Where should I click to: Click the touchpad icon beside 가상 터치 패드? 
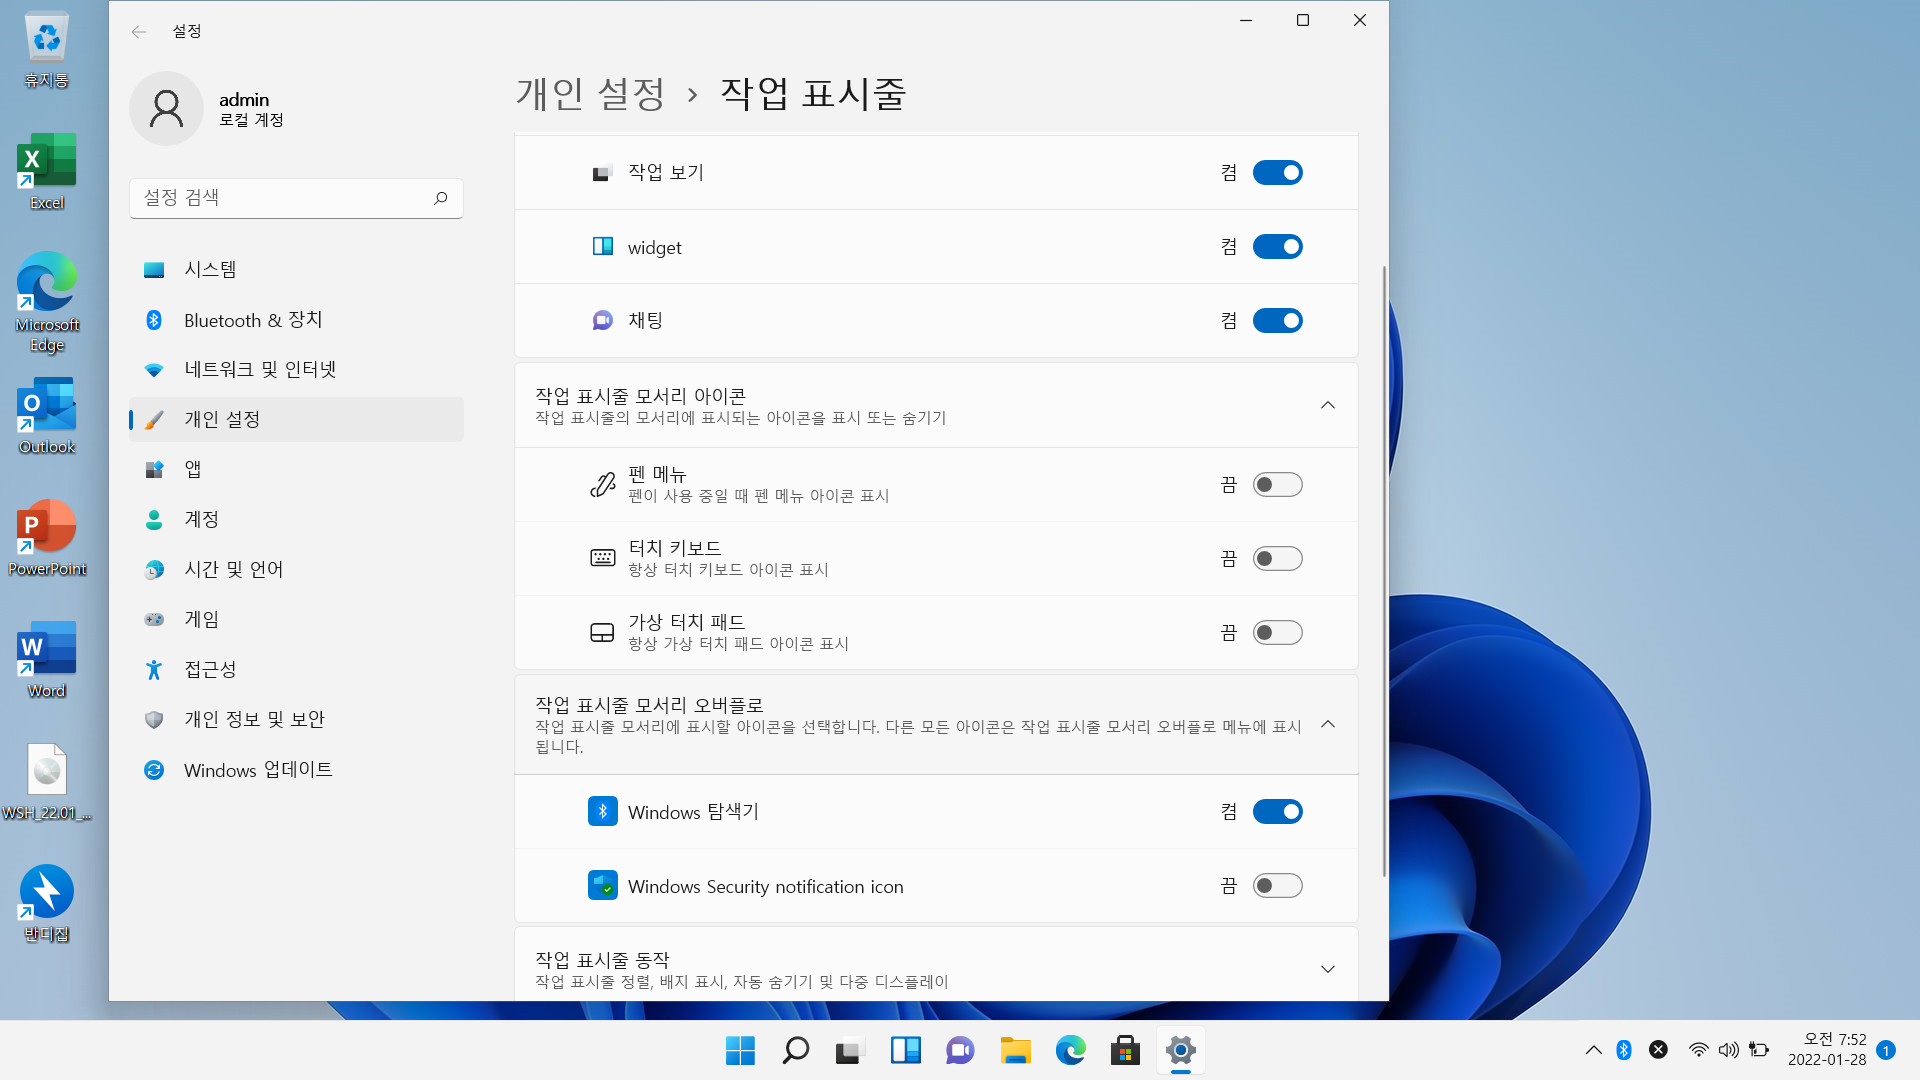pyautogui.click(x=602, y=633)
